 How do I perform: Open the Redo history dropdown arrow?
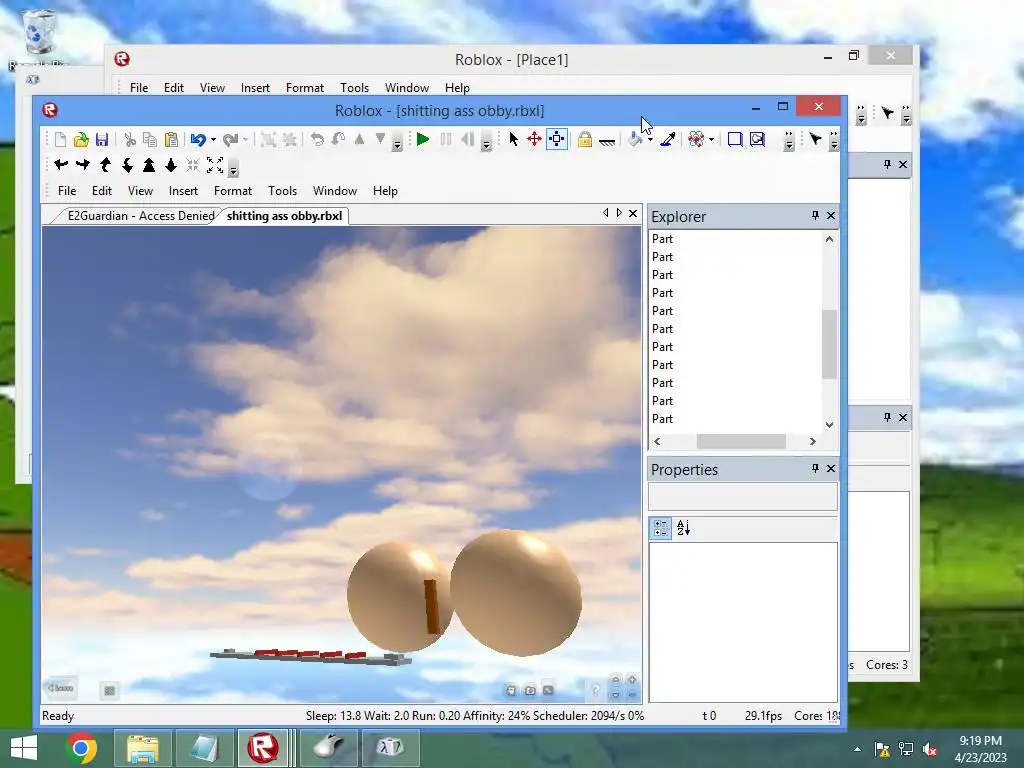tap(246, 139)
